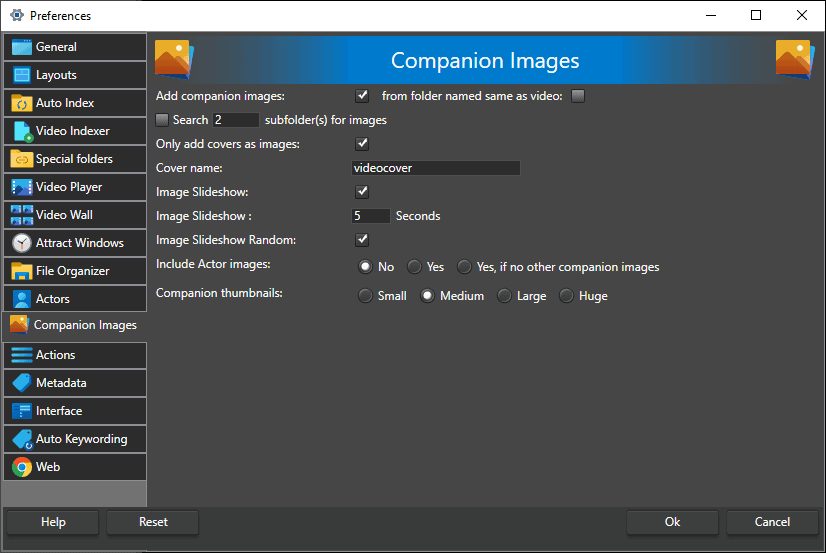Switch to Video Wall preferences
826x553 pixels.
[x=75, y=215]
